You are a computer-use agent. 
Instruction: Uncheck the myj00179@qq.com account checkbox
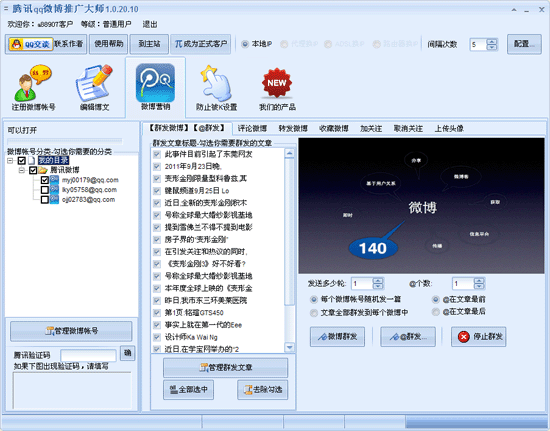click(x=45, y=180)
